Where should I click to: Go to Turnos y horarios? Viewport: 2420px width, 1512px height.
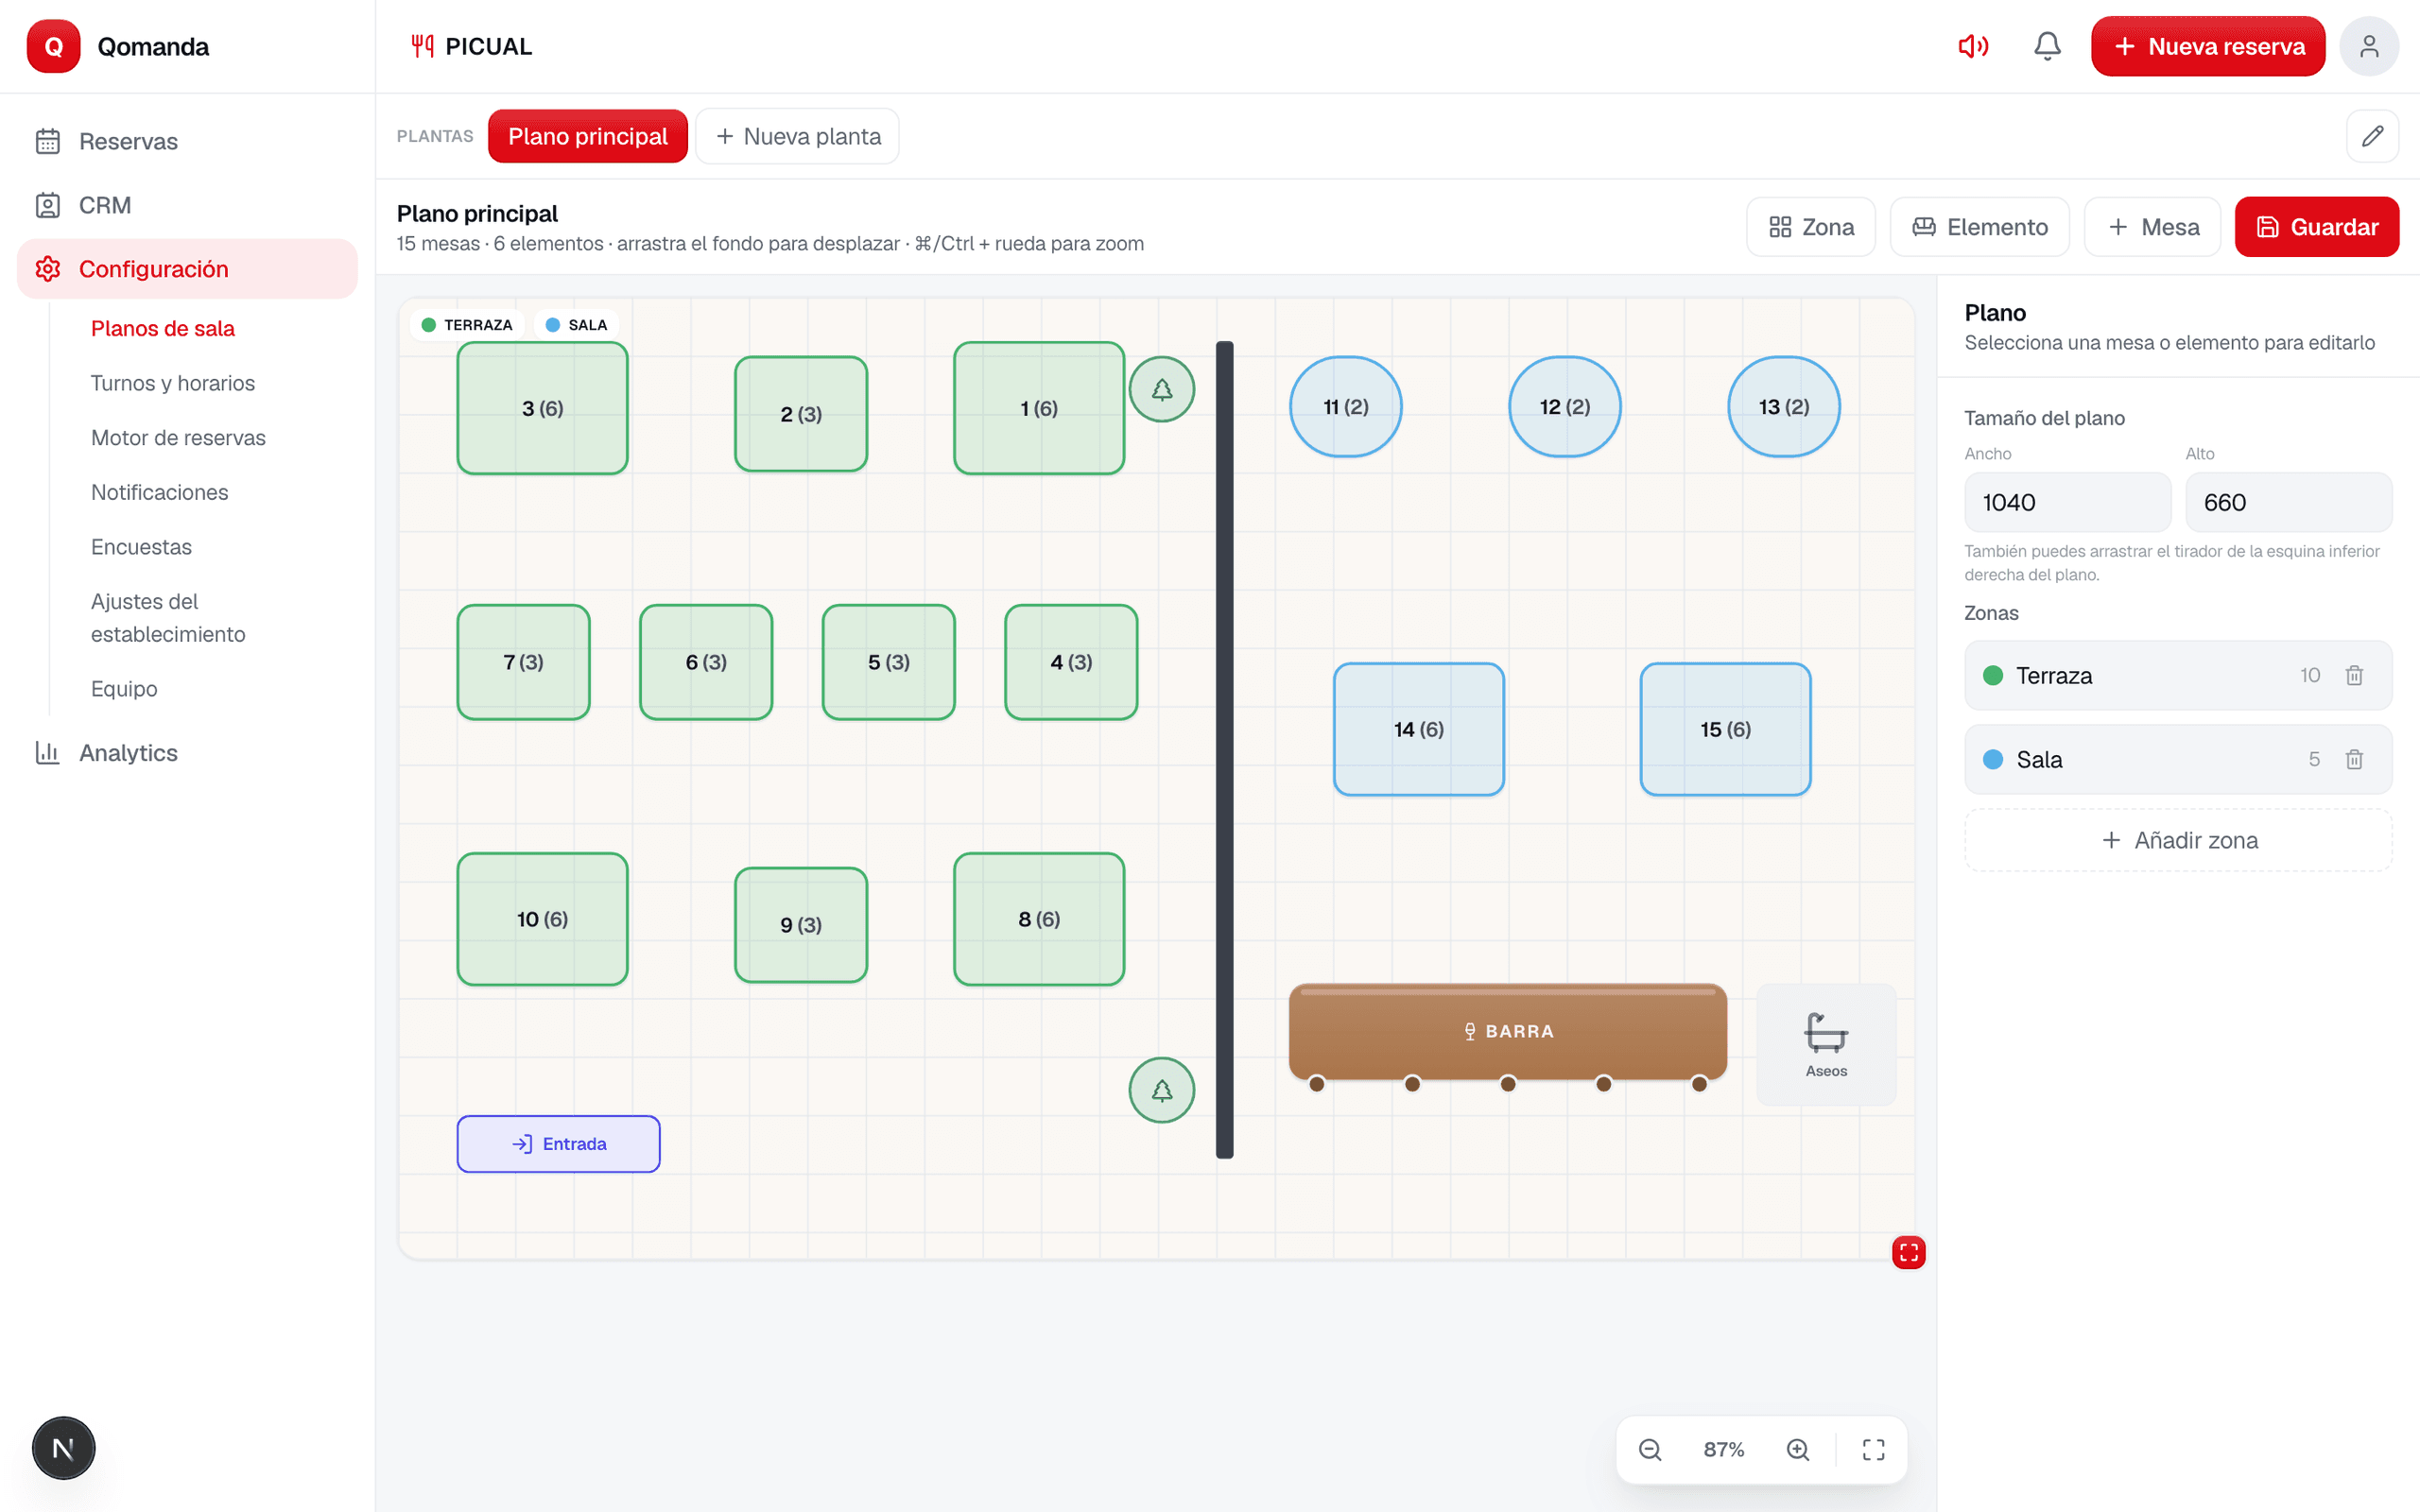click(x=173, y=383)
